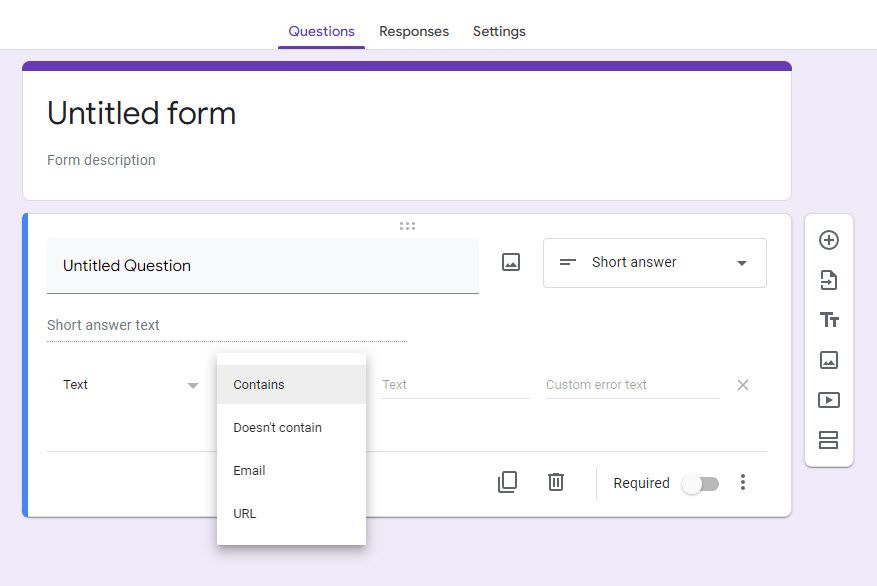Viewport: 877px width, 586px height.
Task: Select the Doesn't contain option
Action: (x=278, y=427)
